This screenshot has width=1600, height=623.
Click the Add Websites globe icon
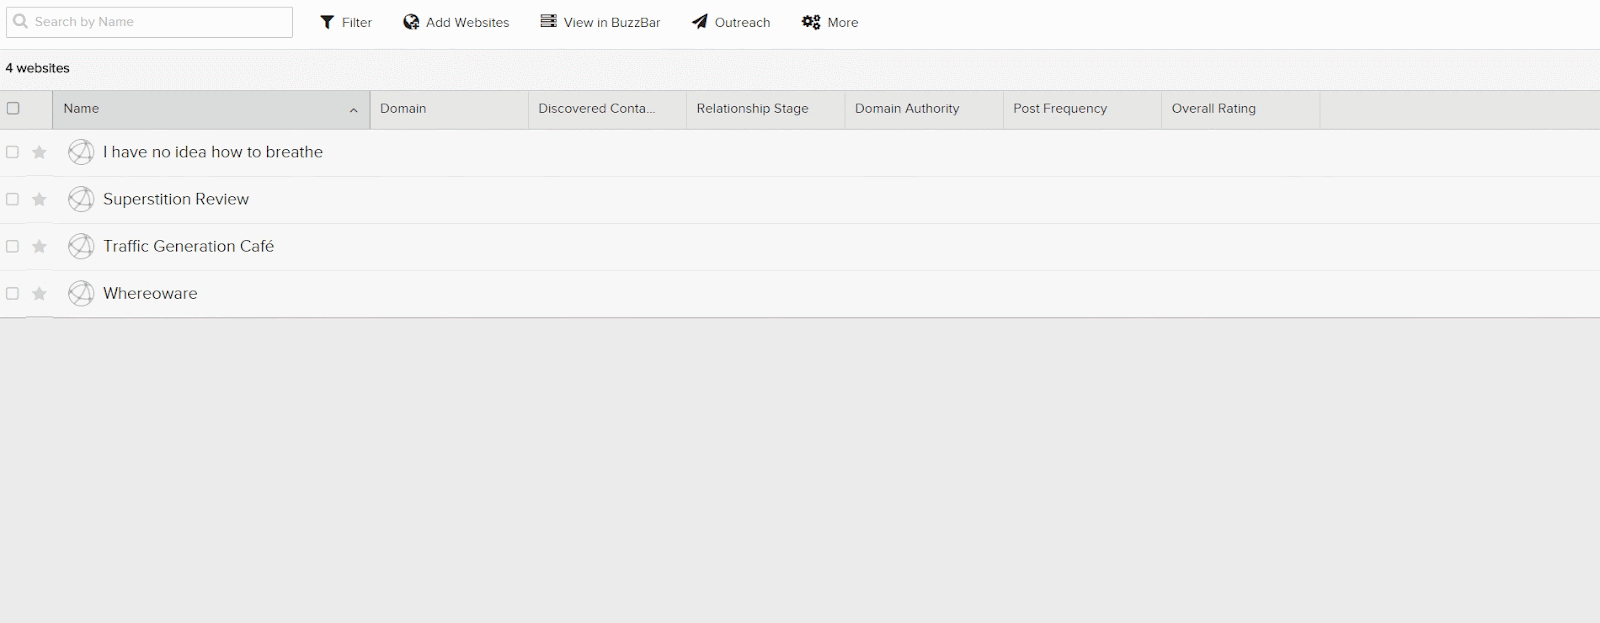click(411, 22)
